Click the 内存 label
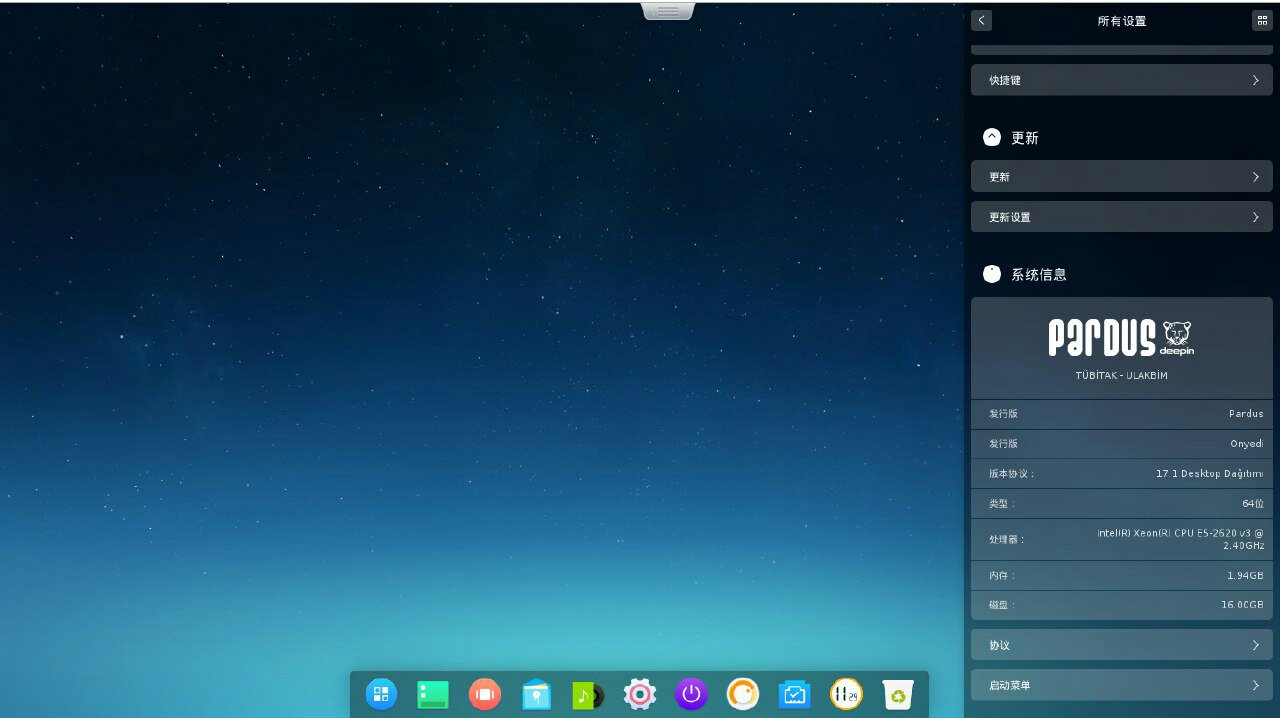 1002,576
